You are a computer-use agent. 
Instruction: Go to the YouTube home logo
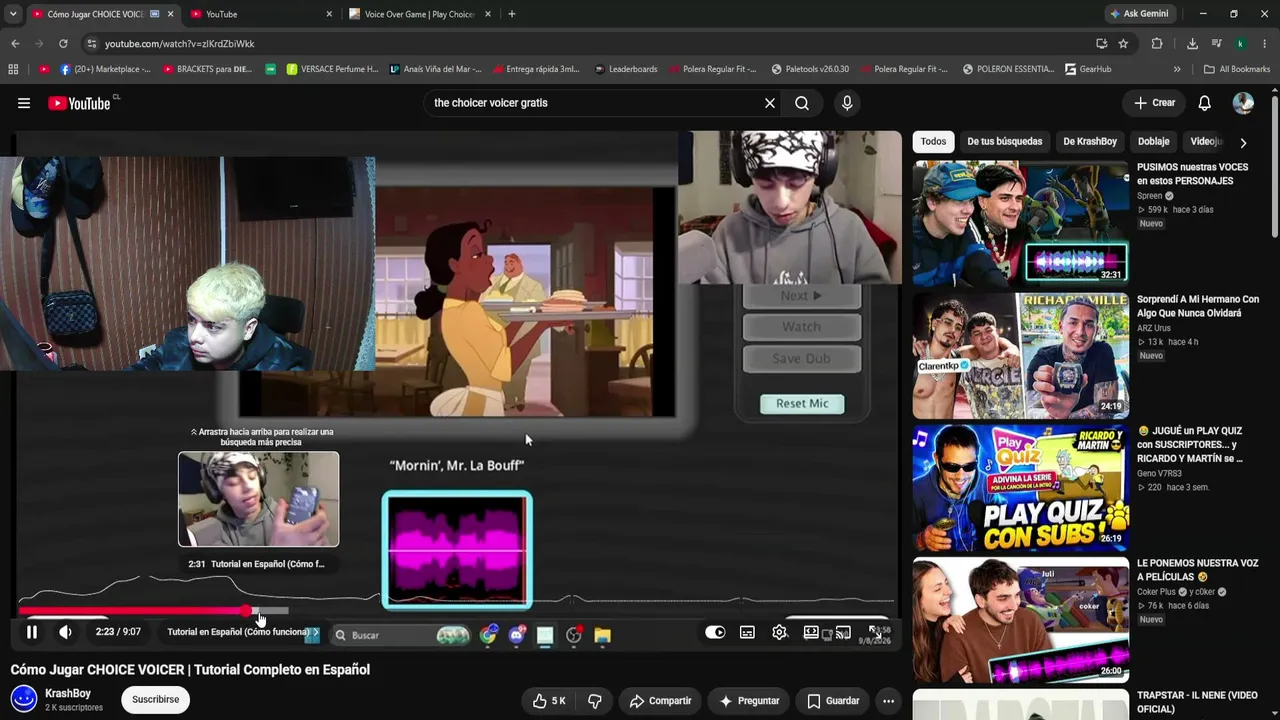click(79, 103)
